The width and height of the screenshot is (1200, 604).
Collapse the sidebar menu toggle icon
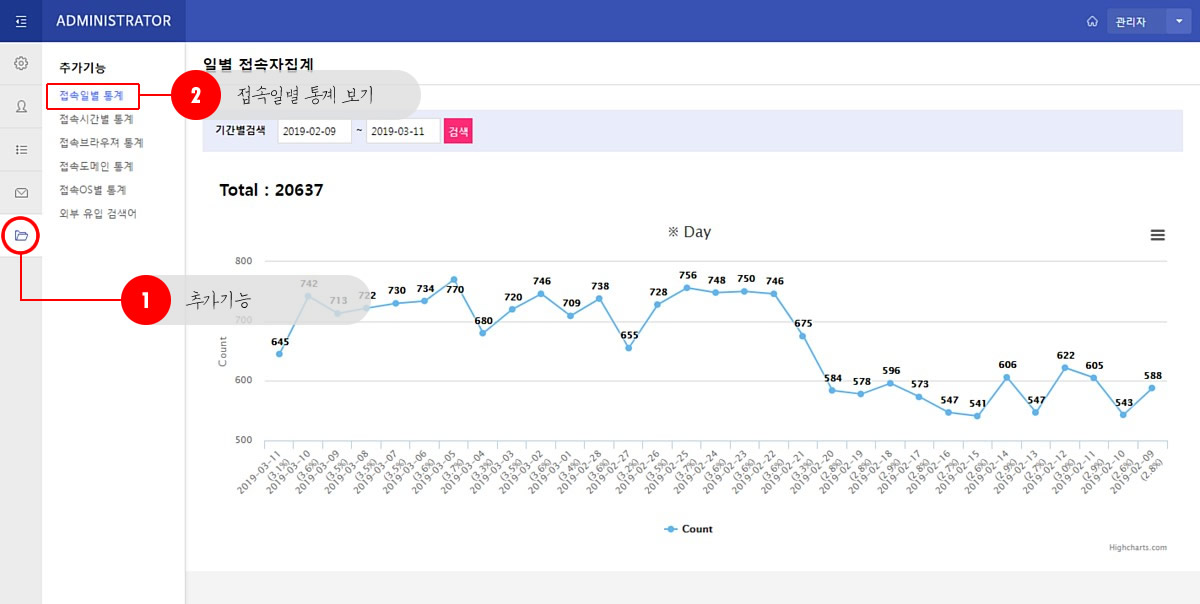(x=21, y=21)
